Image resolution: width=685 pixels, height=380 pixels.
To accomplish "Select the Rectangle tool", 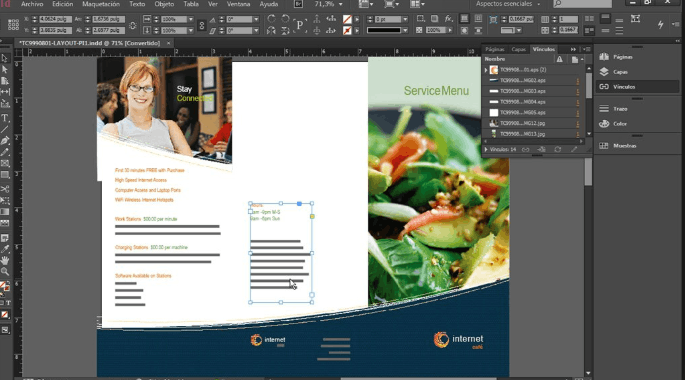I will 5,175.
